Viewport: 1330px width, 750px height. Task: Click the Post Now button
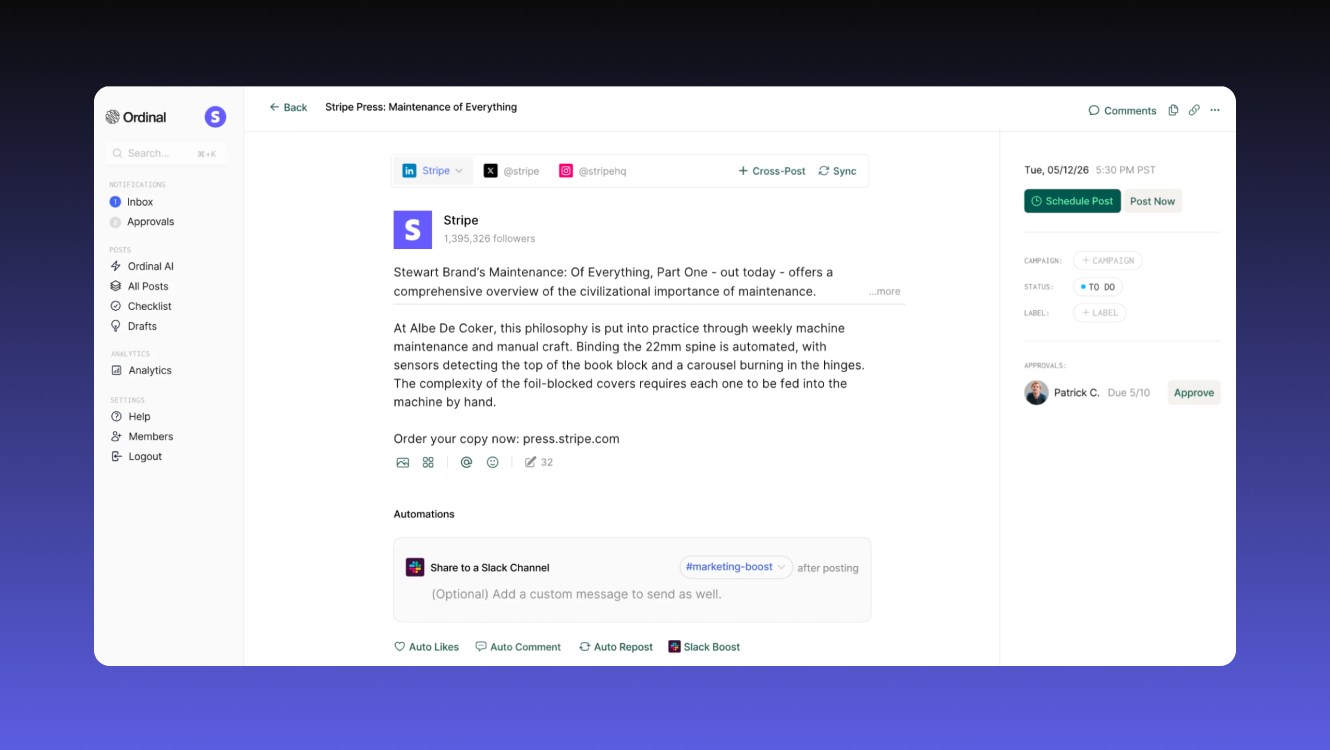(1152, 201)
